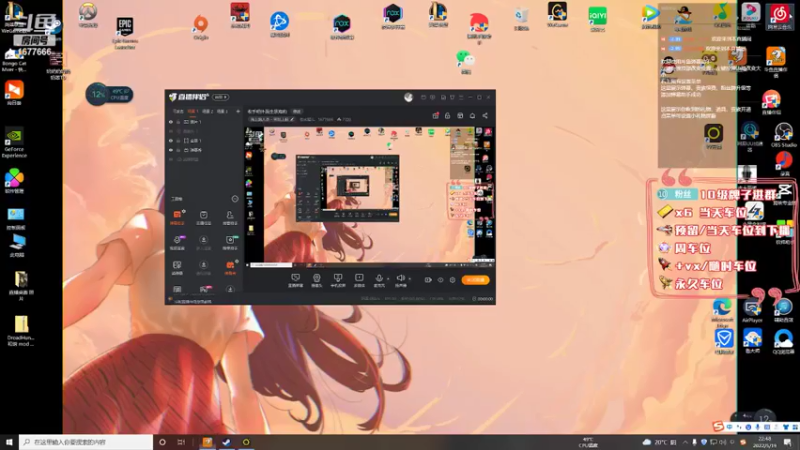Click the stream preview canvas
This screenshot has height=450, width=800.
(x=371, y=195)
